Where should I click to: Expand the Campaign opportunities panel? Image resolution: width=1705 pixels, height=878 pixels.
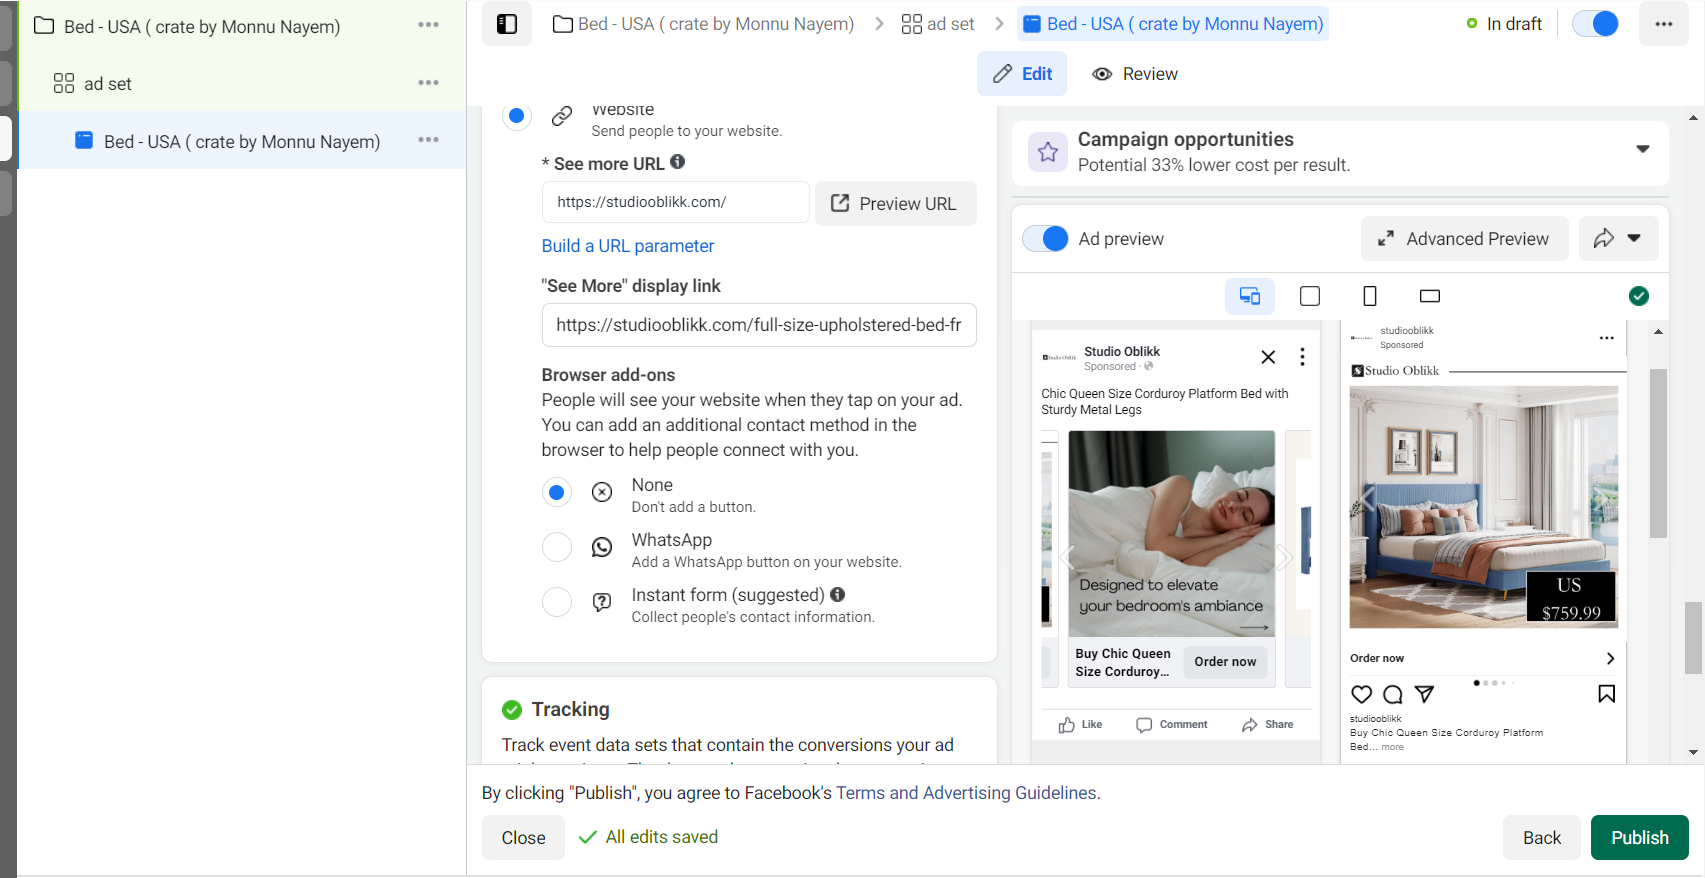coord(1642,150)
